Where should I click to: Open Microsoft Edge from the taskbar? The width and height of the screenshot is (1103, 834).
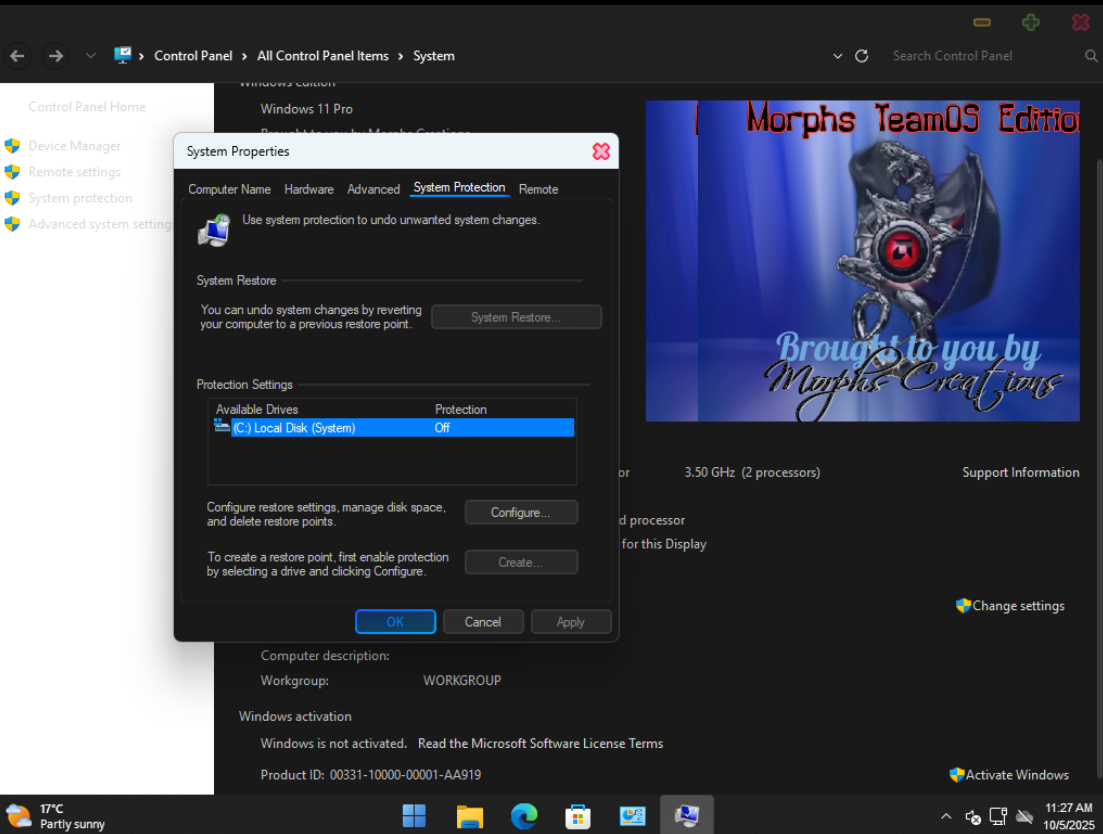(524, 816)
